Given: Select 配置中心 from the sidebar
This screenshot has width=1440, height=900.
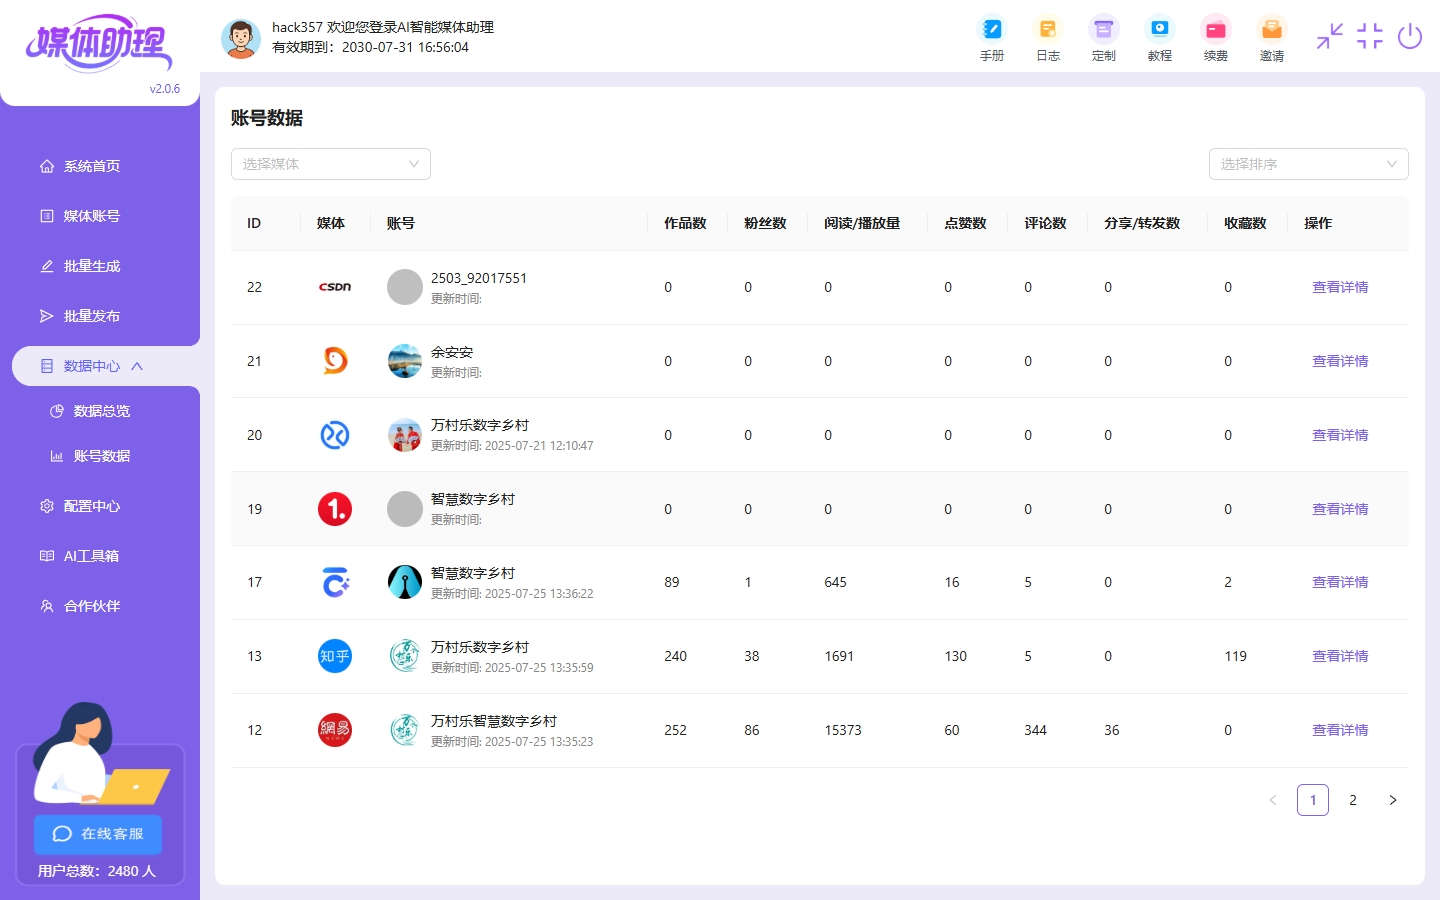Looking at the screenshot, I should [91, 506].
